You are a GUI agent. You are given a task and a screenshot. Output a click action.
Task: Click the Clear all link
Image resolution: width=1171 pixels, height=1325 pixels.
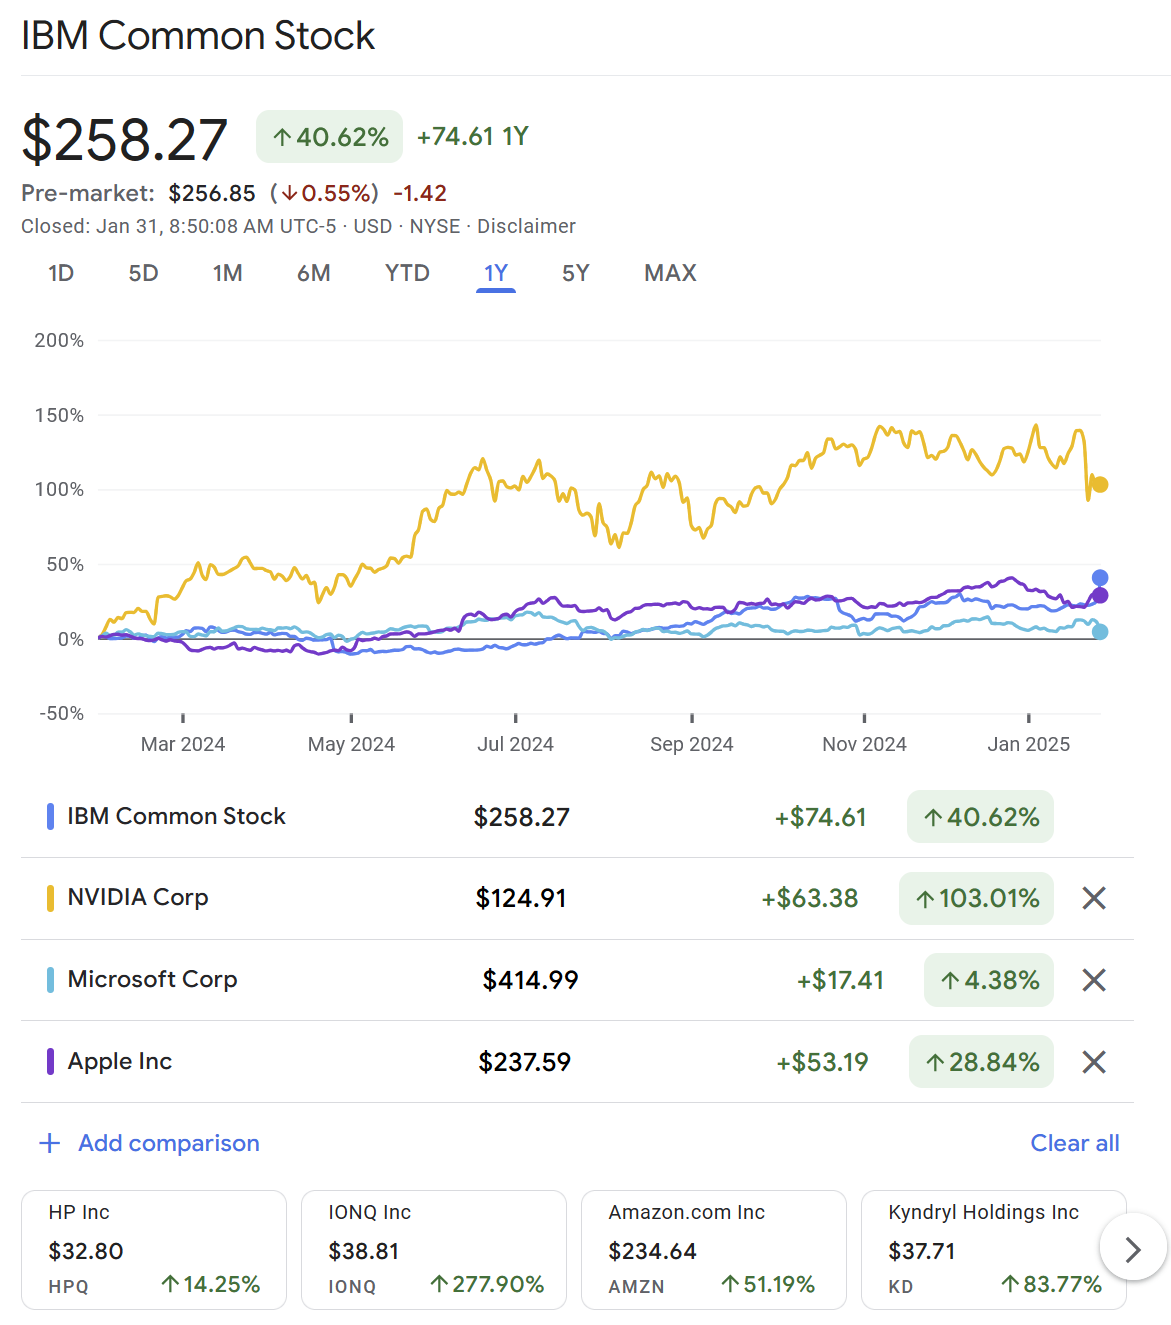(x=1074, y=1143)
